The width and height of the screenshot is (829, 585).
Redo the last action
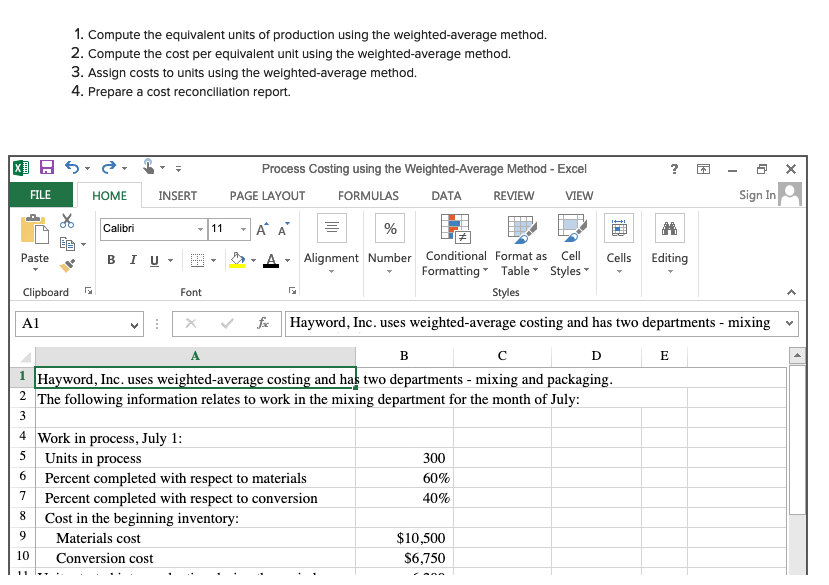tap(109, 168)
